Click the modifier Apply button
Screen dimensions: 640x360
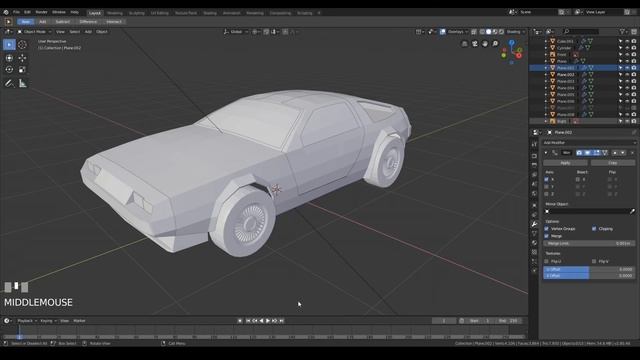(x=565, y=163)
